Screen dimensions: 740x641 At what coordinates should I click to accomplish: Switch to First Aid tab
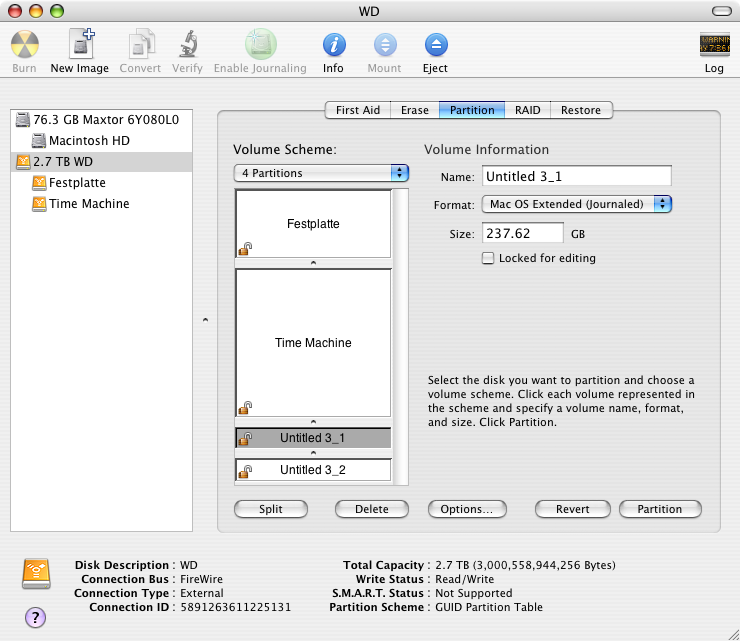358,110
